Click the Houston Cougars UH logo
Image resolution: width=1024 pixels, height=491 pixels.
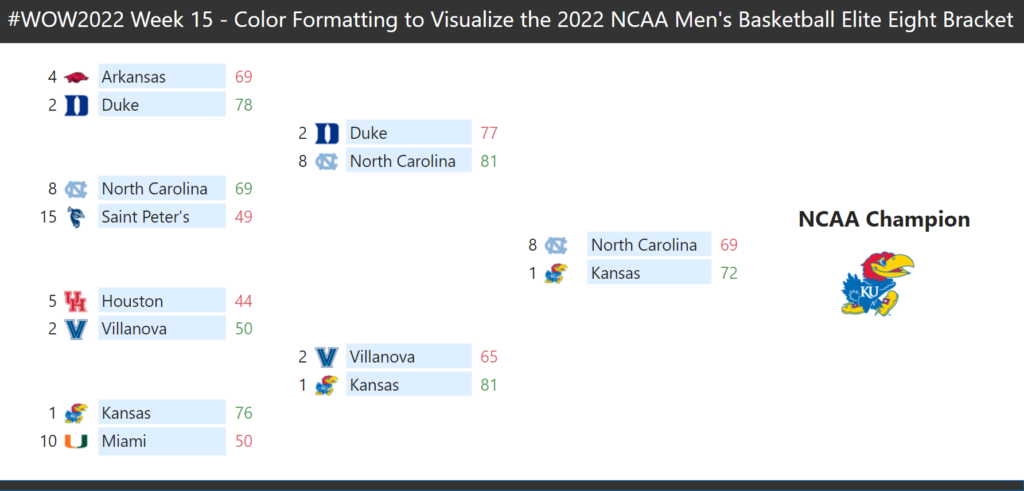[76, 301]
